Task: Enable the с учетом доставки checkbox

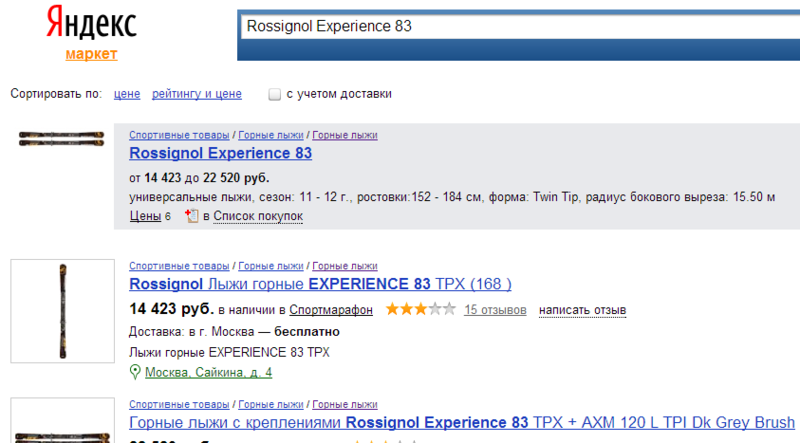Action: coord(274,94)
